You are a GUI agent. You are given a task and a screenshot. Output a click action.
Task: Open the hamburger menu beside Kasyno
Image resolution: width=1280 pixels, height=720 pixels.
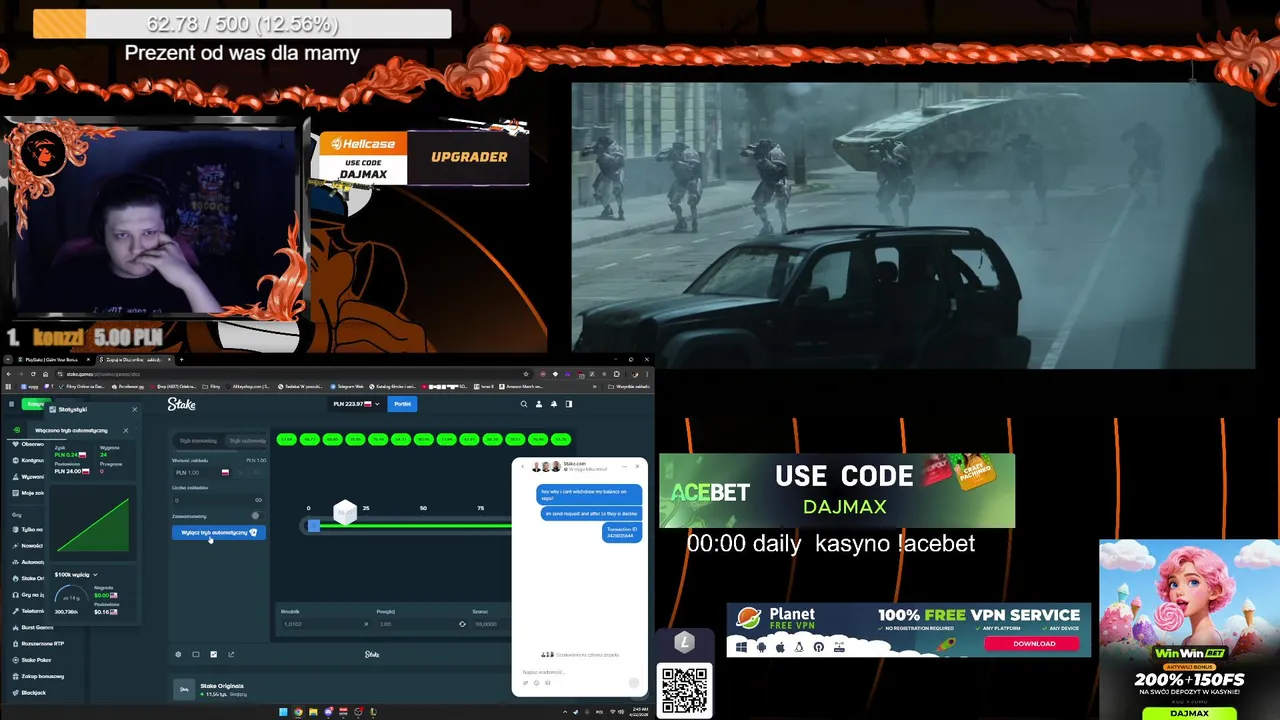[x=11, y=404]
